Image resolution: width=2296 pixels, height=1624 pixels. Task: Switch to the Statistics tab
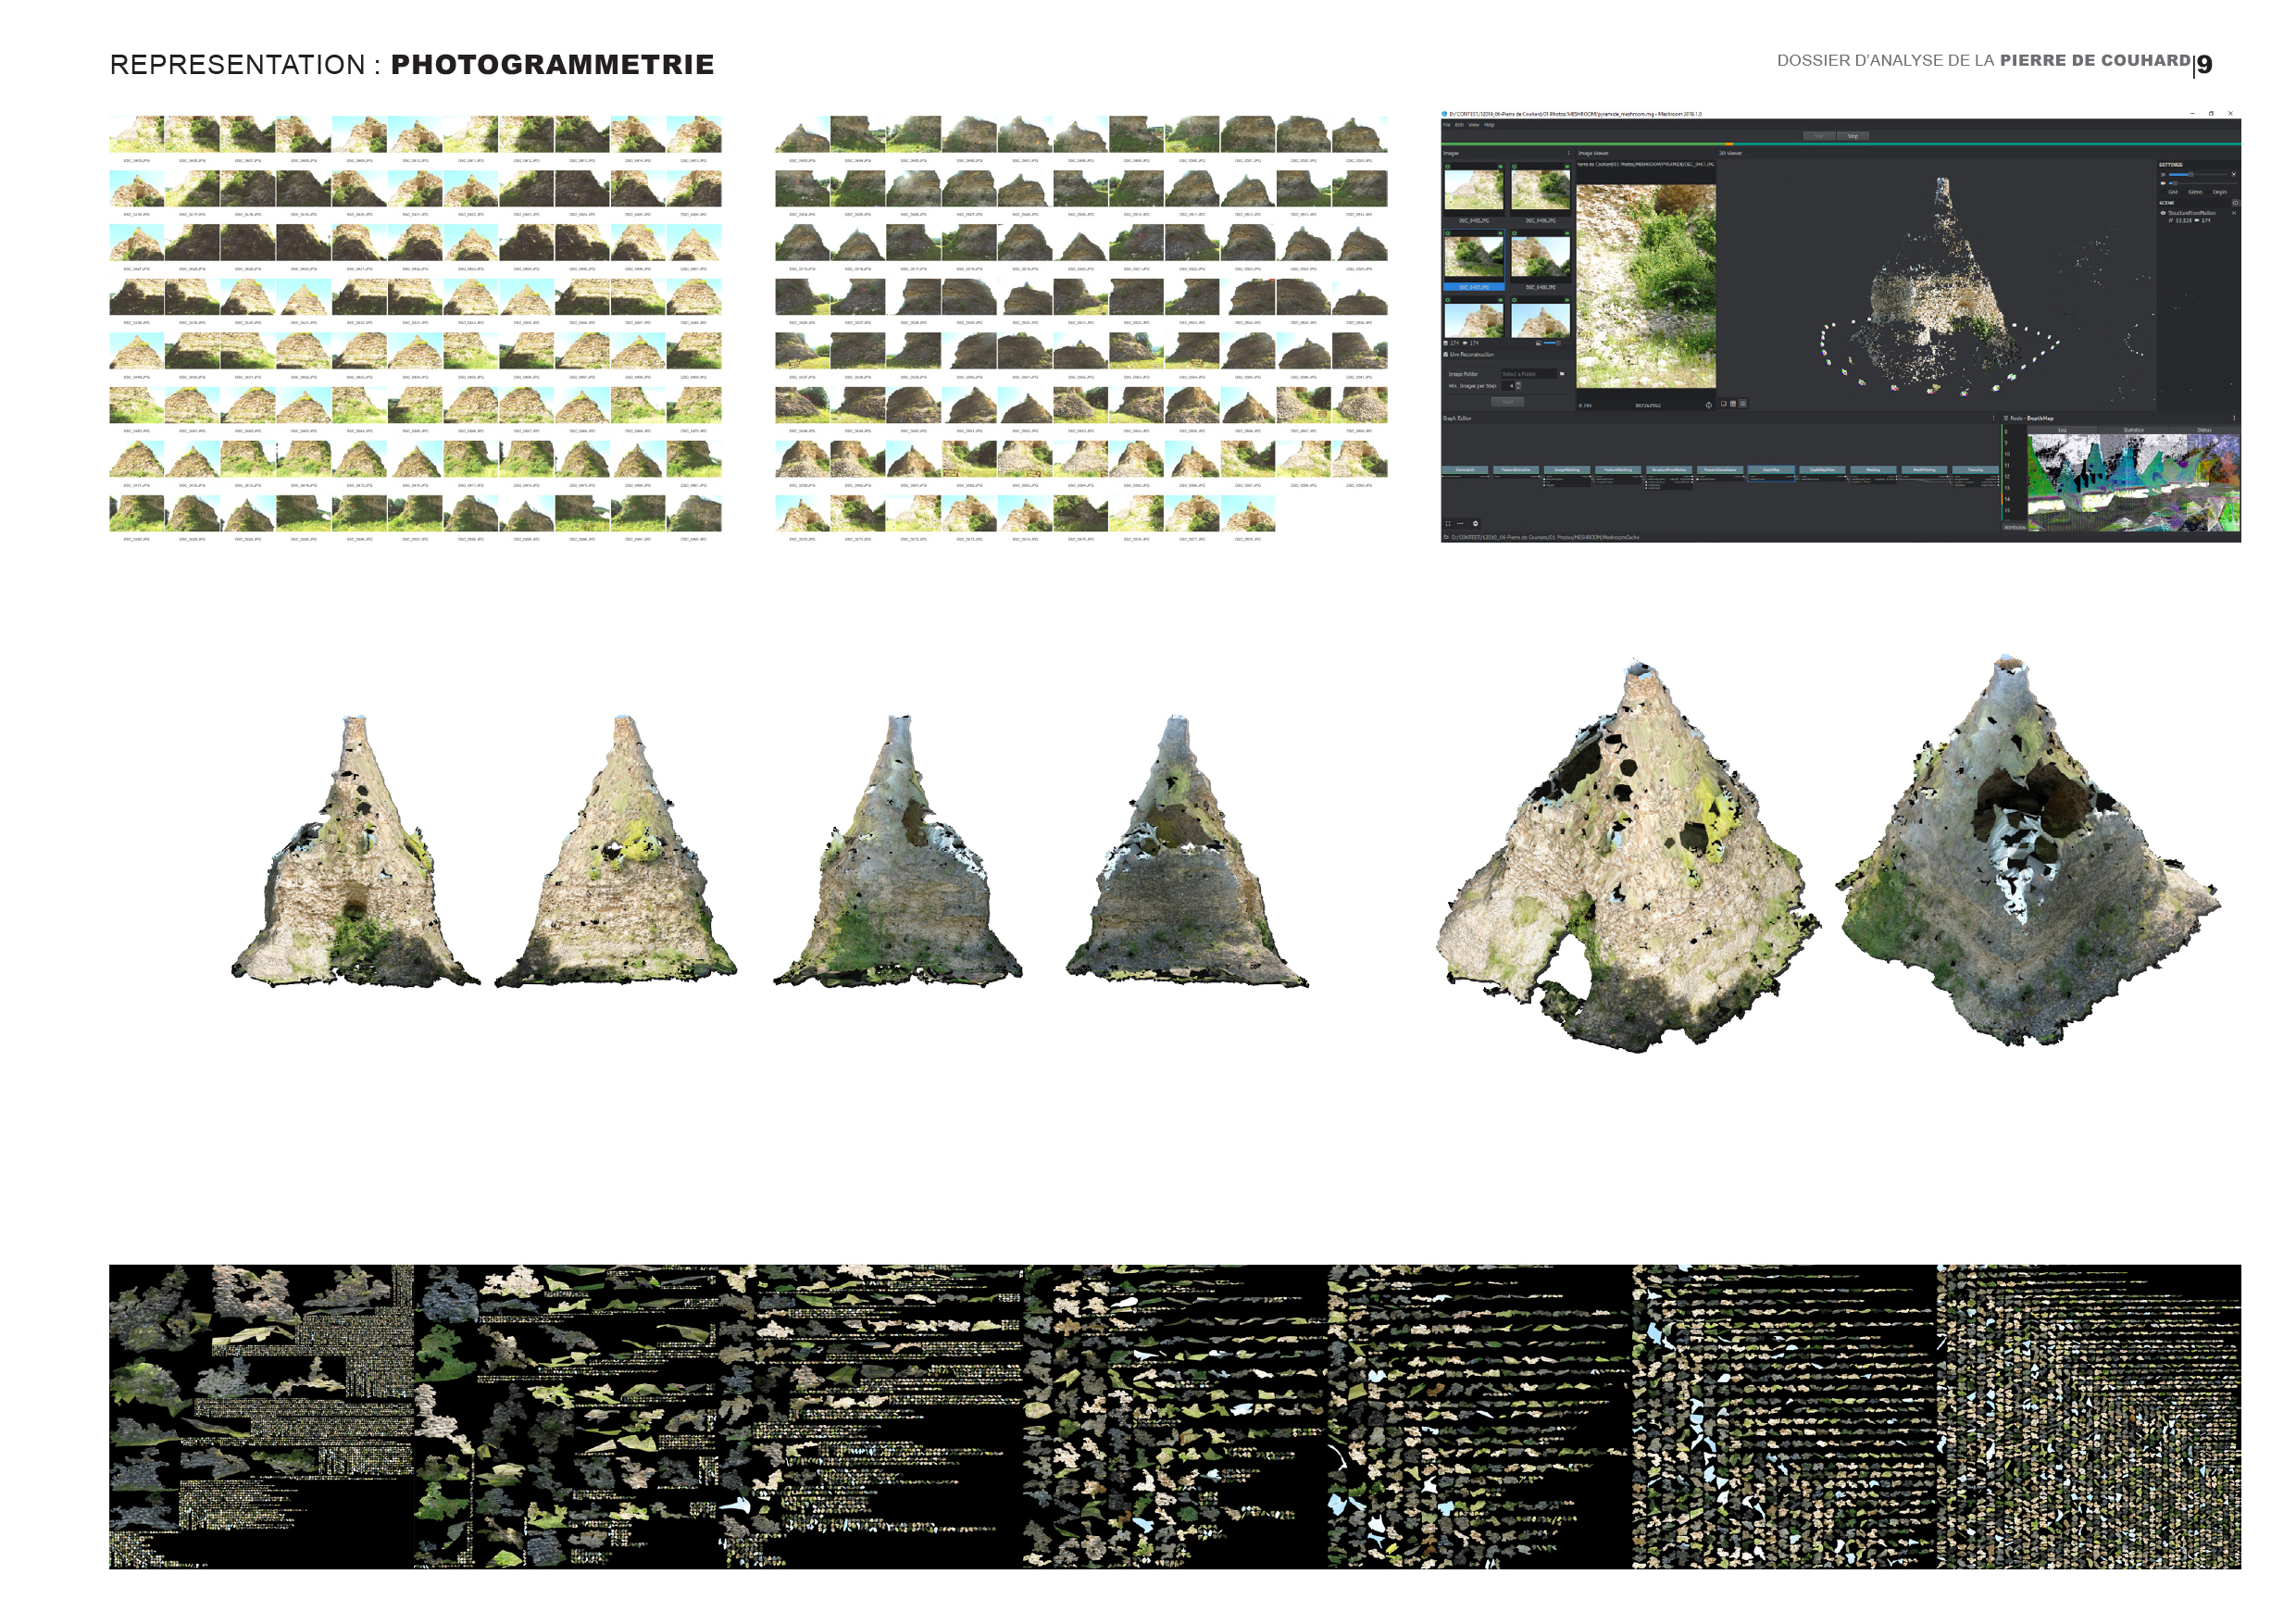pyautogui.click(x=2134, y=431)
